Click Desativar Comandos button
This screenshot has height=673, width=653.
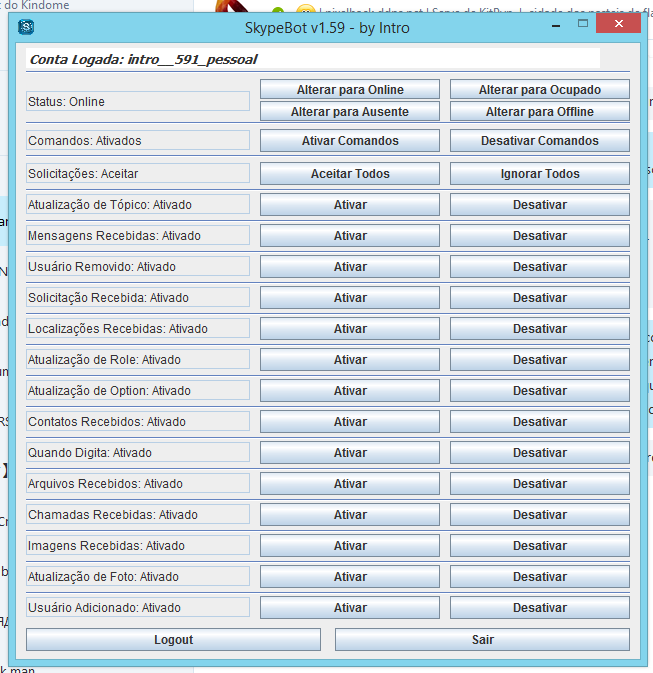click(x=540, y=140)
